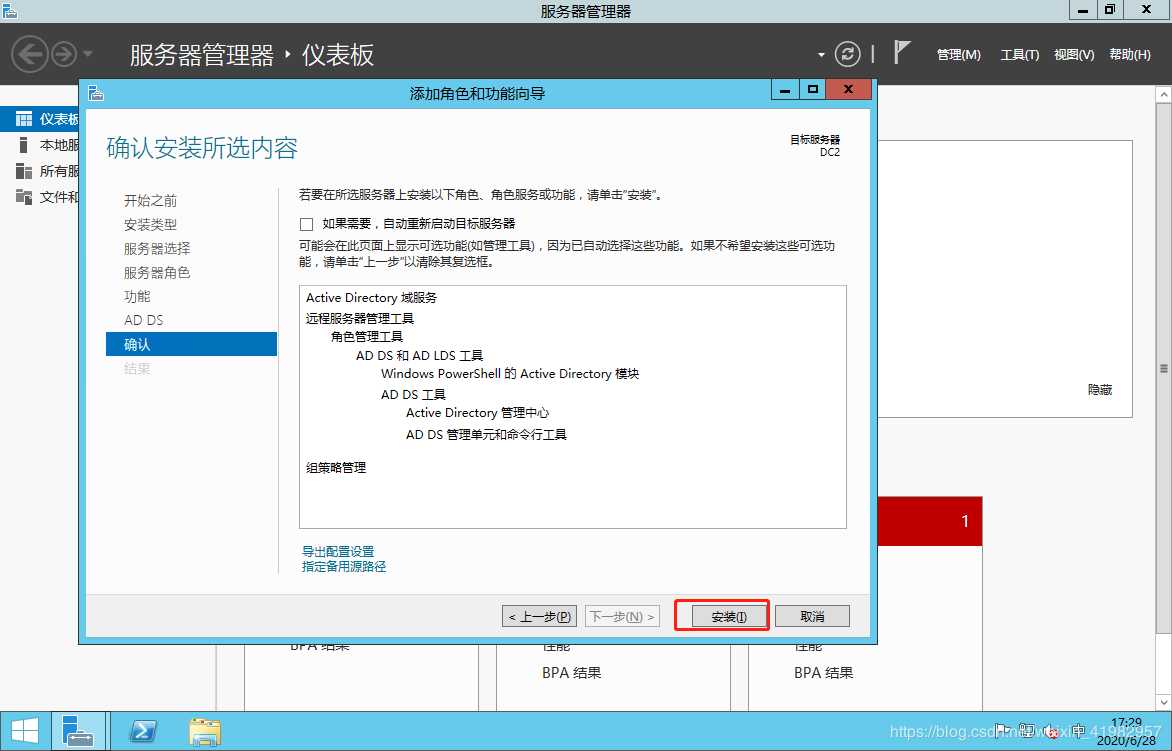
Task: Minimize the 添加角色和功能向导 window
Action: pos(785,90)
